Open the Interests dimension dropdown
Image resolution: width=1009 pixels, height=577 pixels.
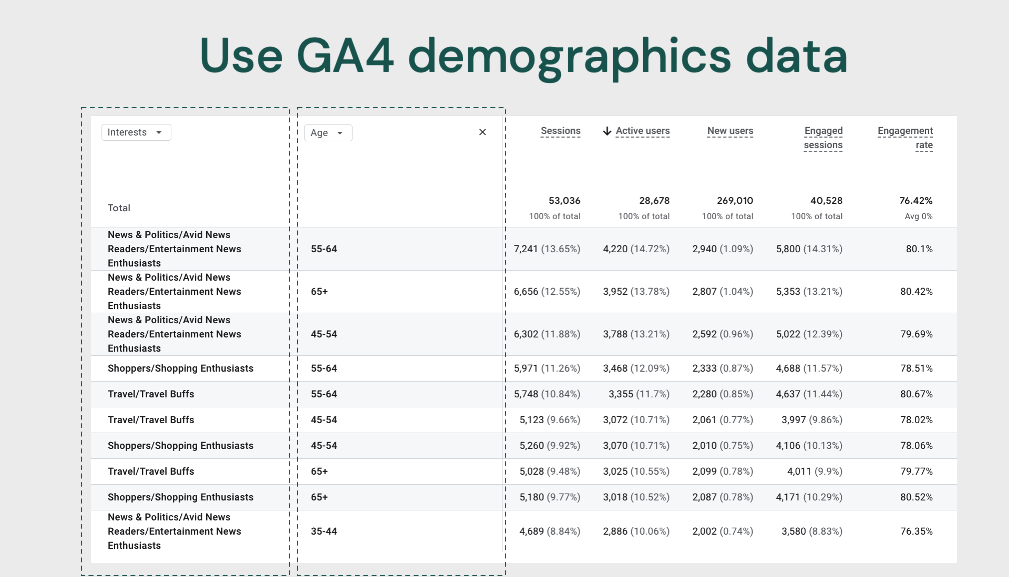136,133
